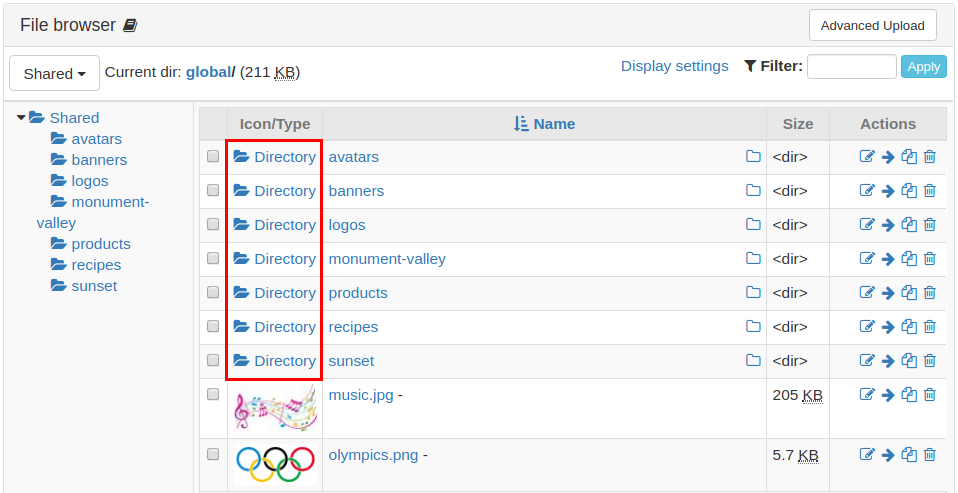Collapse the Shared tree node arrow

tap(21, 117)
